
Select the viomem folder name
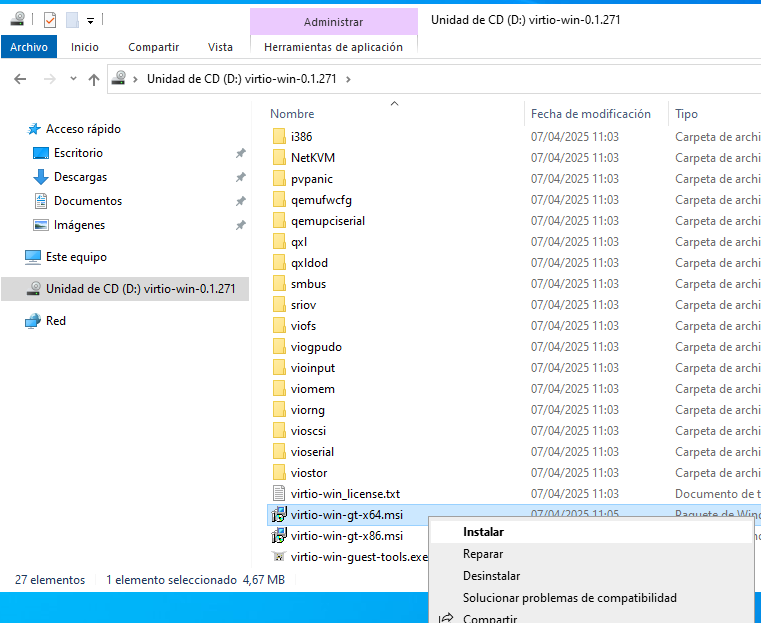(x=313, y=389)
